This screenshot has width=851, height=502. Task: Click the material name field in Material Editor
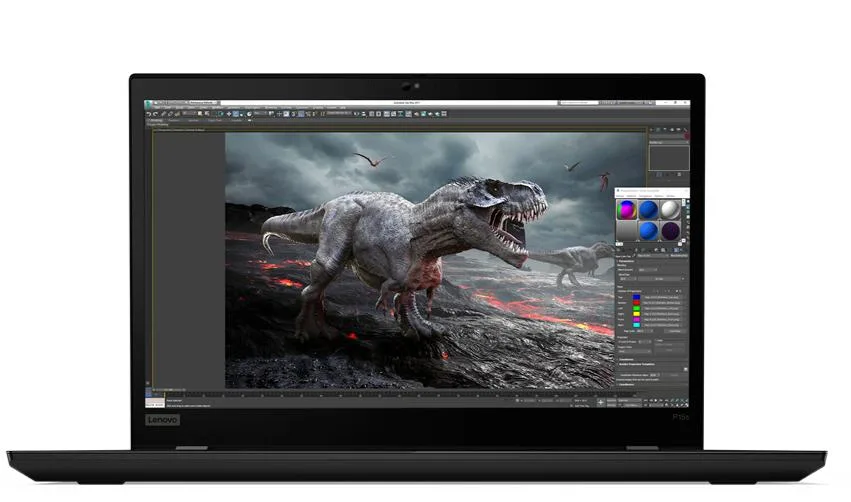[x=653, y=256]
